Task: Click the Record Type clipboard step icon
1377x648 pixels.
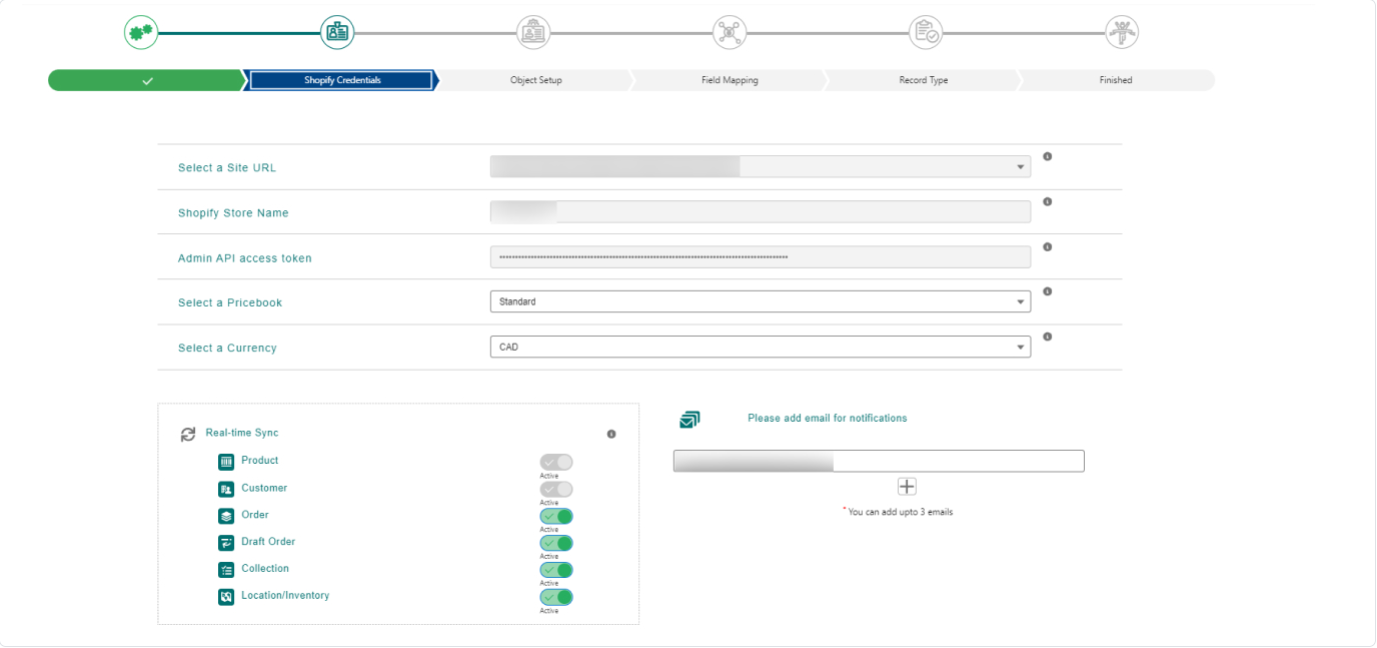Action: pyautogui.click(x=925, y=32)
